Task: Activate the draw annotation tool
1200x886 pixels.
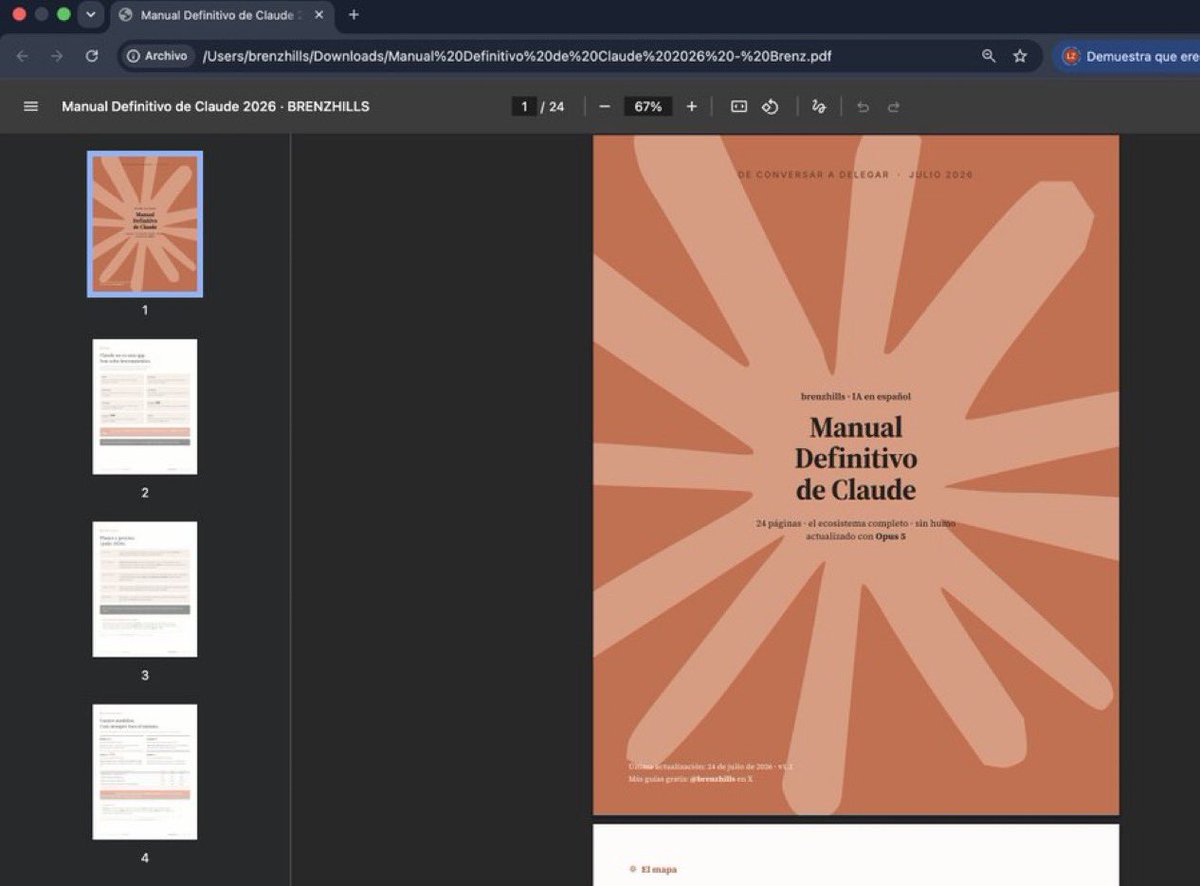Action: pos(819,106)
